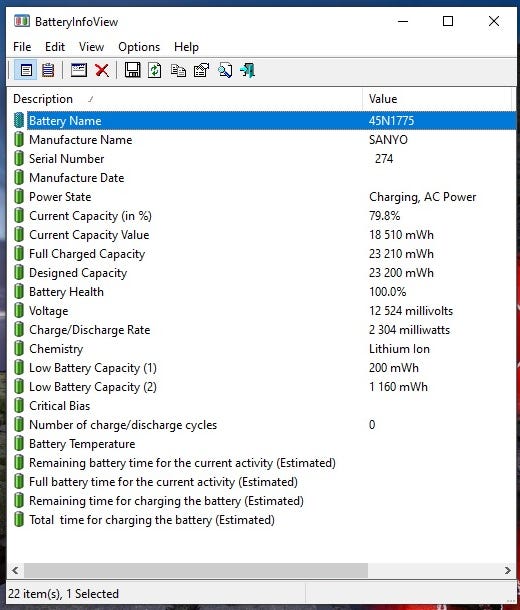Viewport: 520px width, 610px height.
Task: Open the File menu
Action: coord(22,47)
